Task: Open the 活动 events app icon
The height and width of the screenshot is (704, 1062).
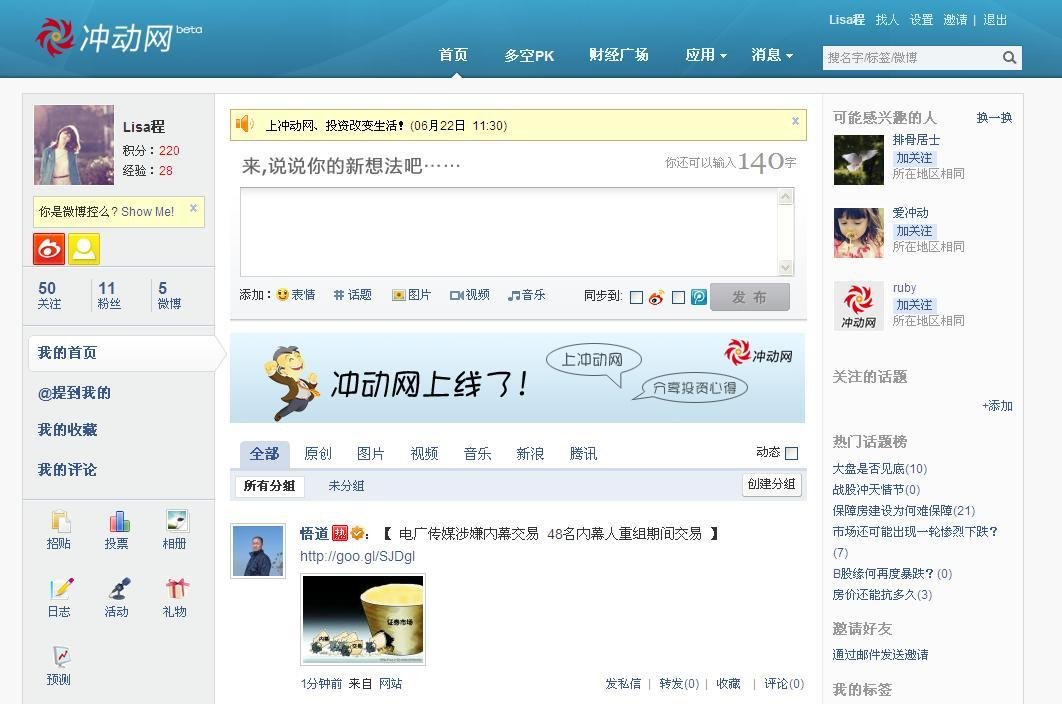Action: (x=119, y=588)
